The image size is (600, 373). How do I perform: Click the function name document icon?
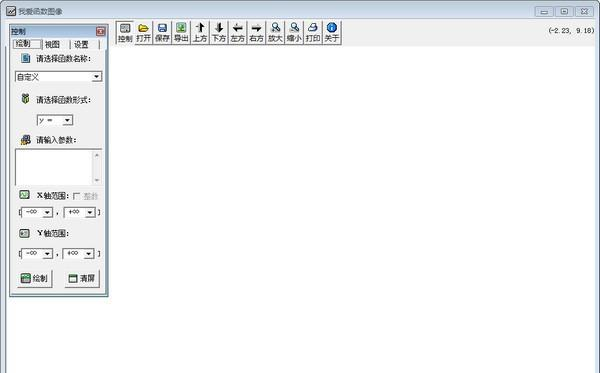[x=26, y=58]
